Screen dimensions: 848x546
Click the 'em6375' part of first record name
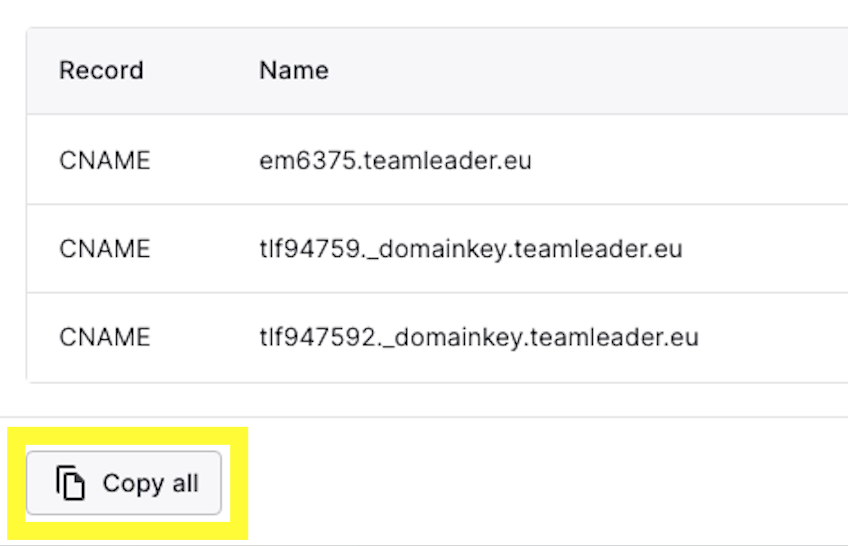pyautogui.click(x=308, y=160)
